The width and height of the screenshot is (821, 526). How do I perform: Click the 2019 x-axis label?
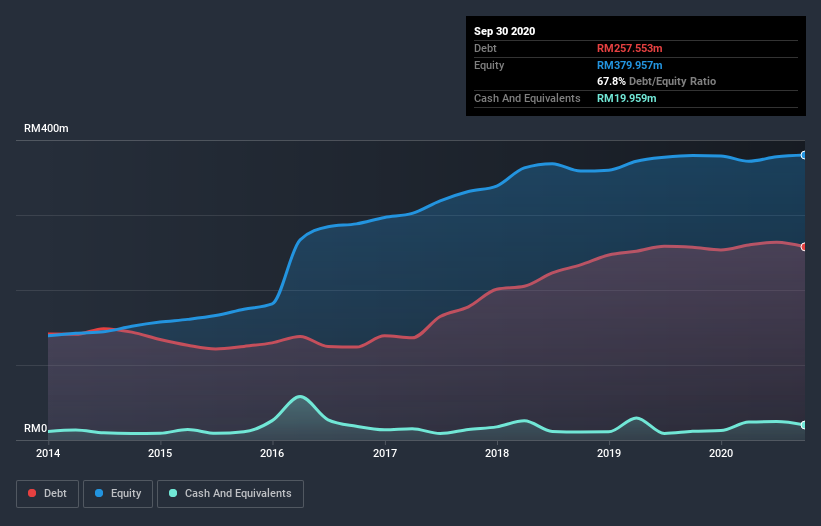tap(608, 453)
